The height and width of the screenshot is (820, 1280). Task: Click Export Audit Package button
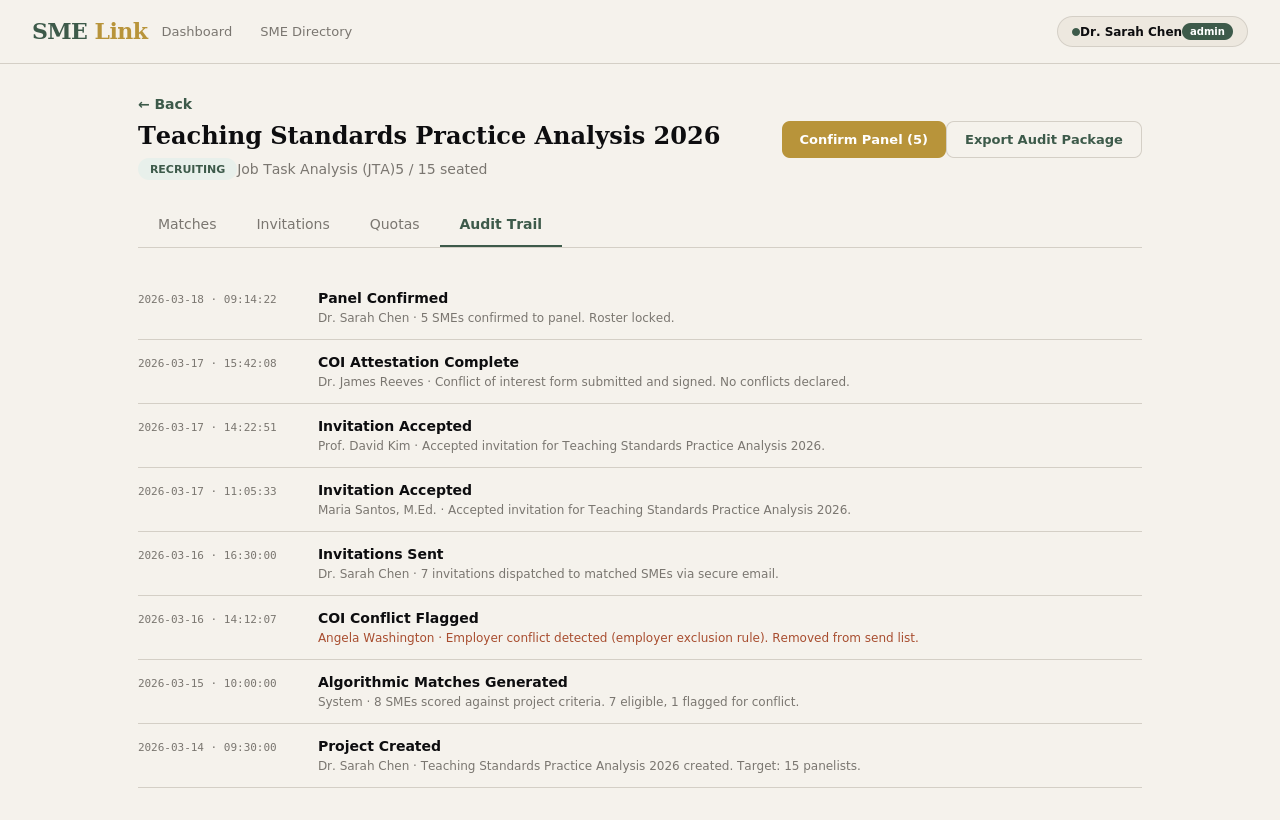tap(1043, 139)
